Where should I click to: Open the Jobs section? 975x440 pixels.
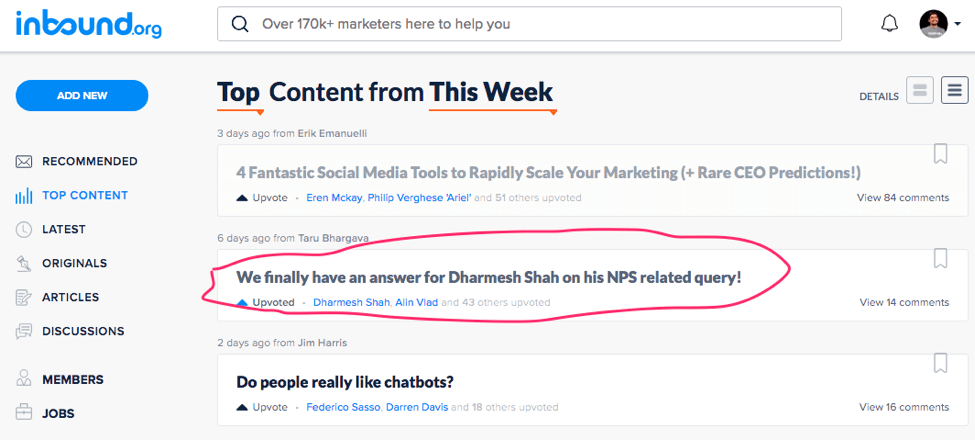pos(58,413)
